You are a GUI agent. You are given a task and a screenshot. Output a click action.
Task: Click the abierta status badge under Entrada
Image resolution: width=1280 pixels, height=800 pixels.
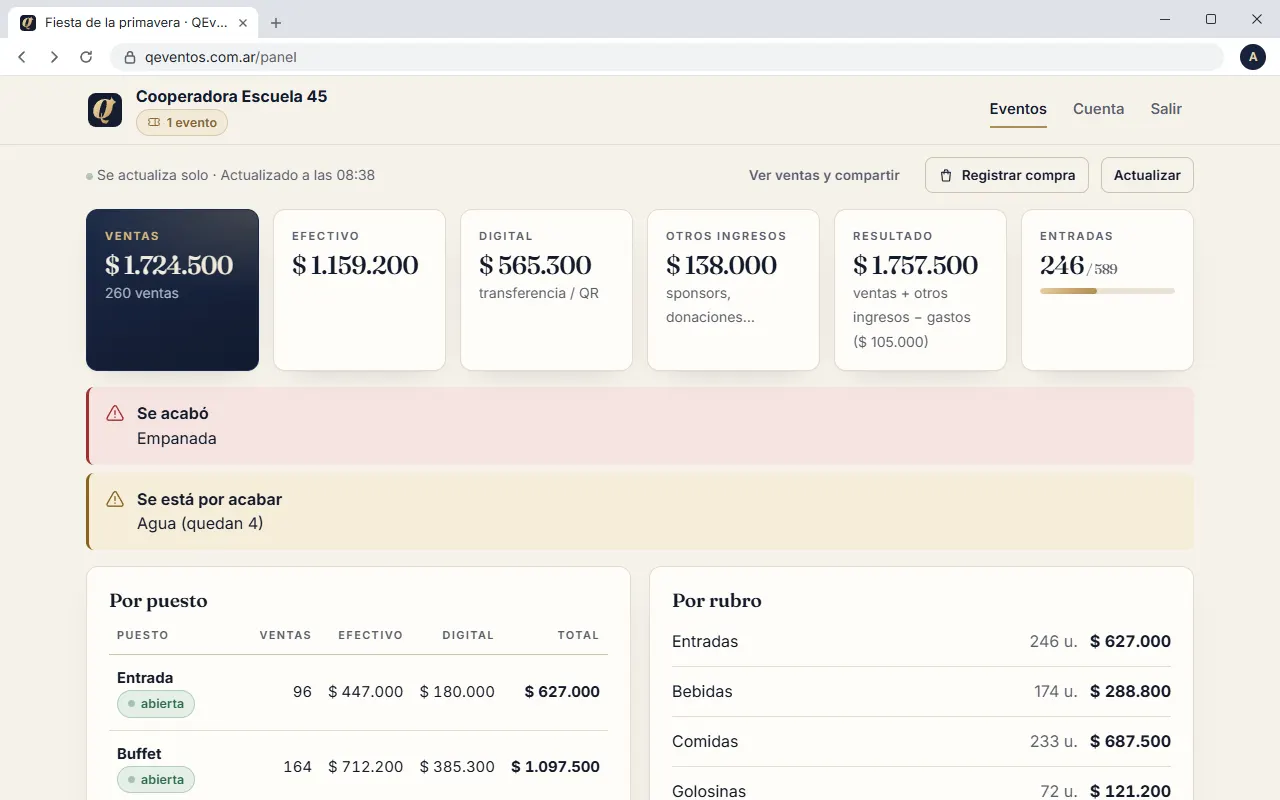pyautogui.click(x=156, y=704)
